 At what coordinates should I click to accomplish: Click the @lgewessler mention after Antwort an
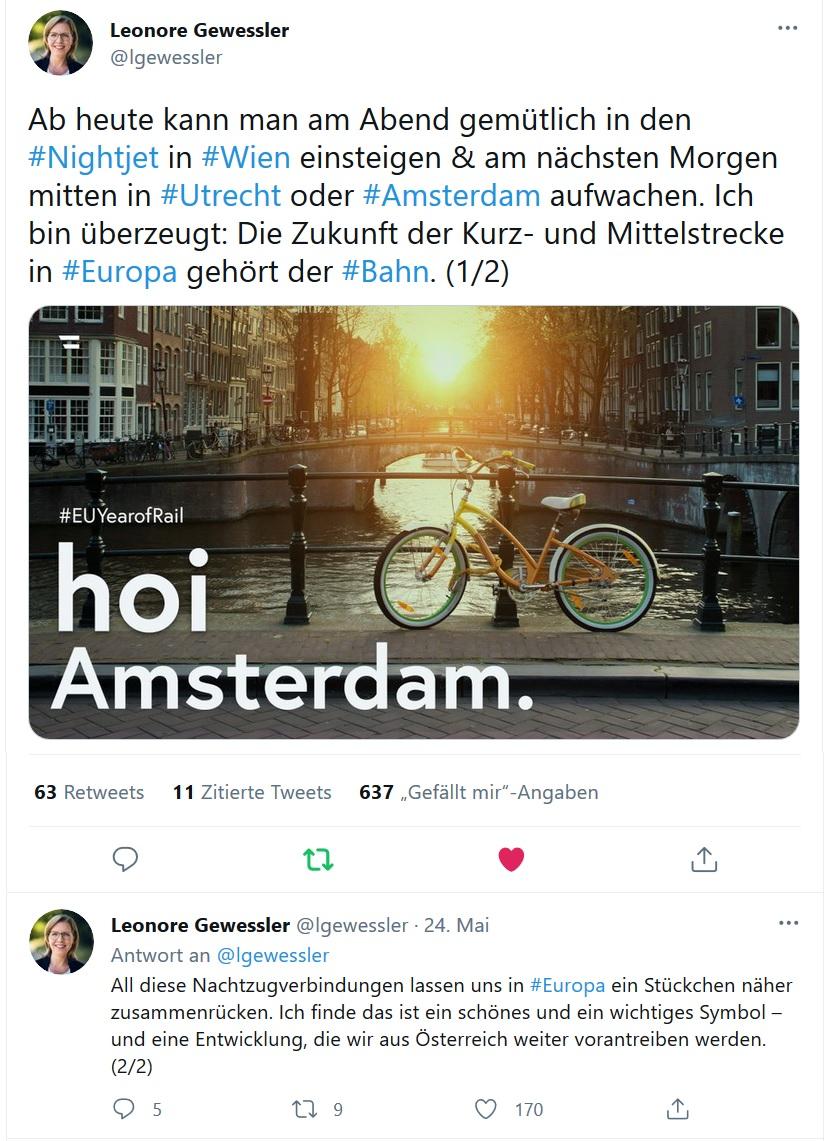[x=273, y=955]
